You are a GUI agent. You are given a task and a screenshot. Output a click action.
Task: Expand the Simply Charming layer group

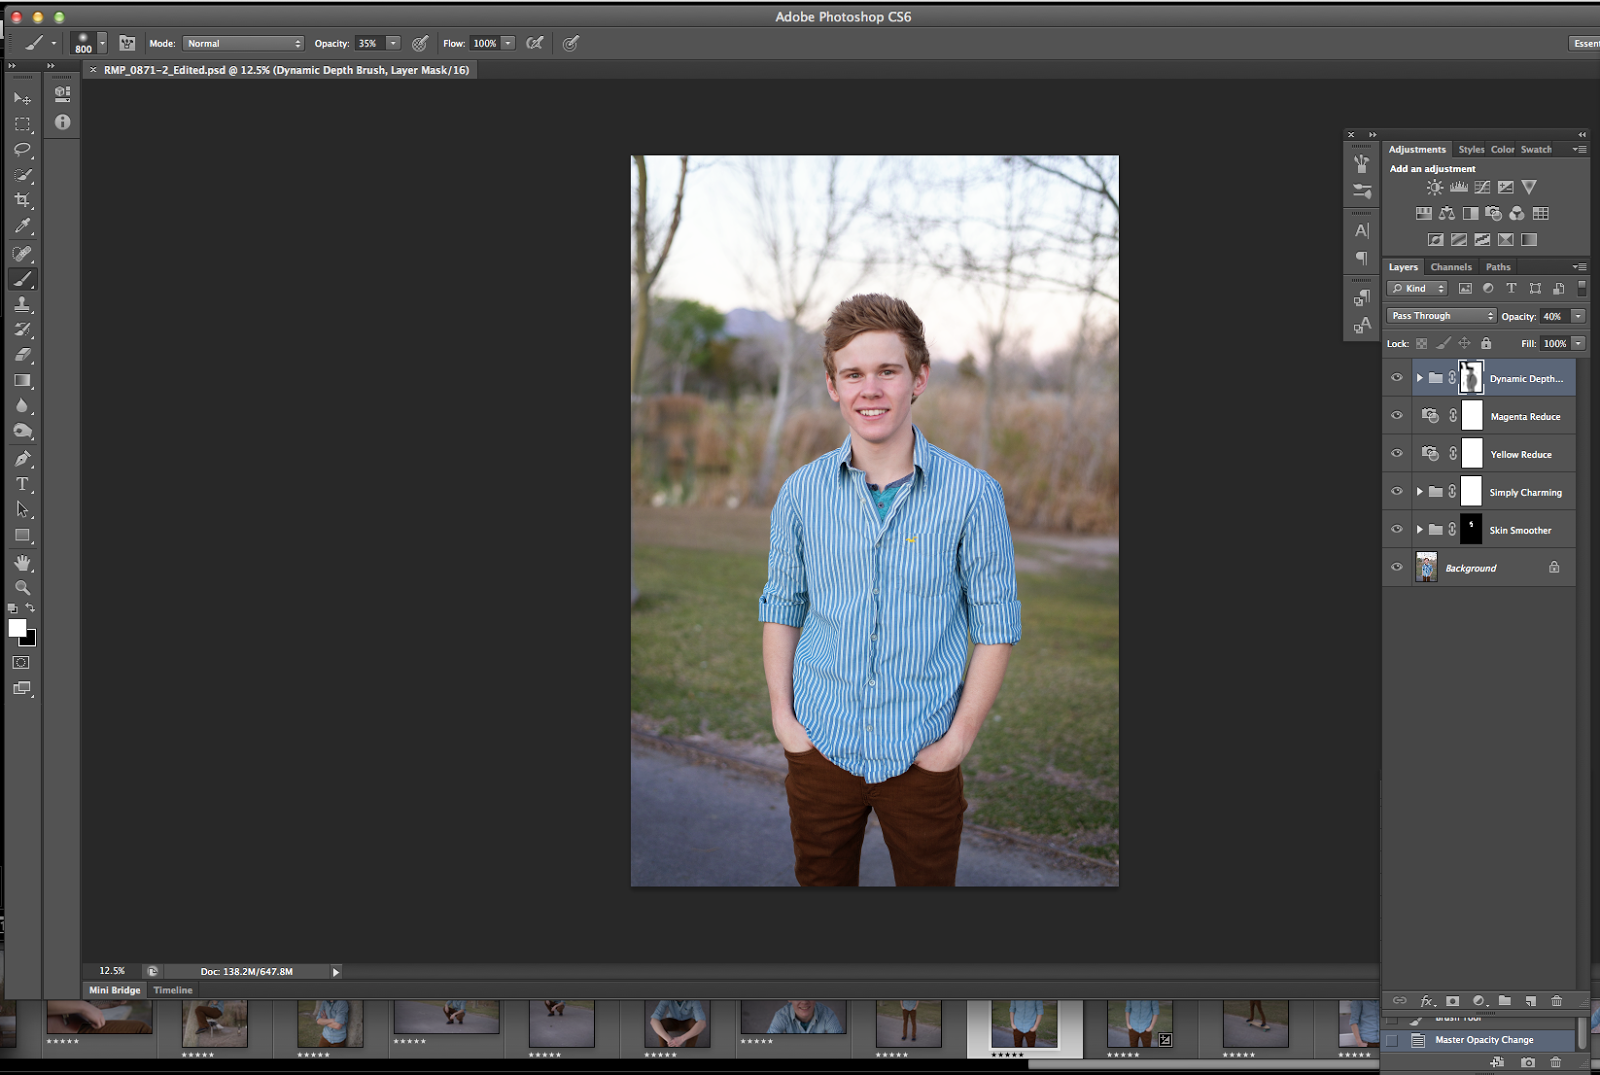[1419, 492]
